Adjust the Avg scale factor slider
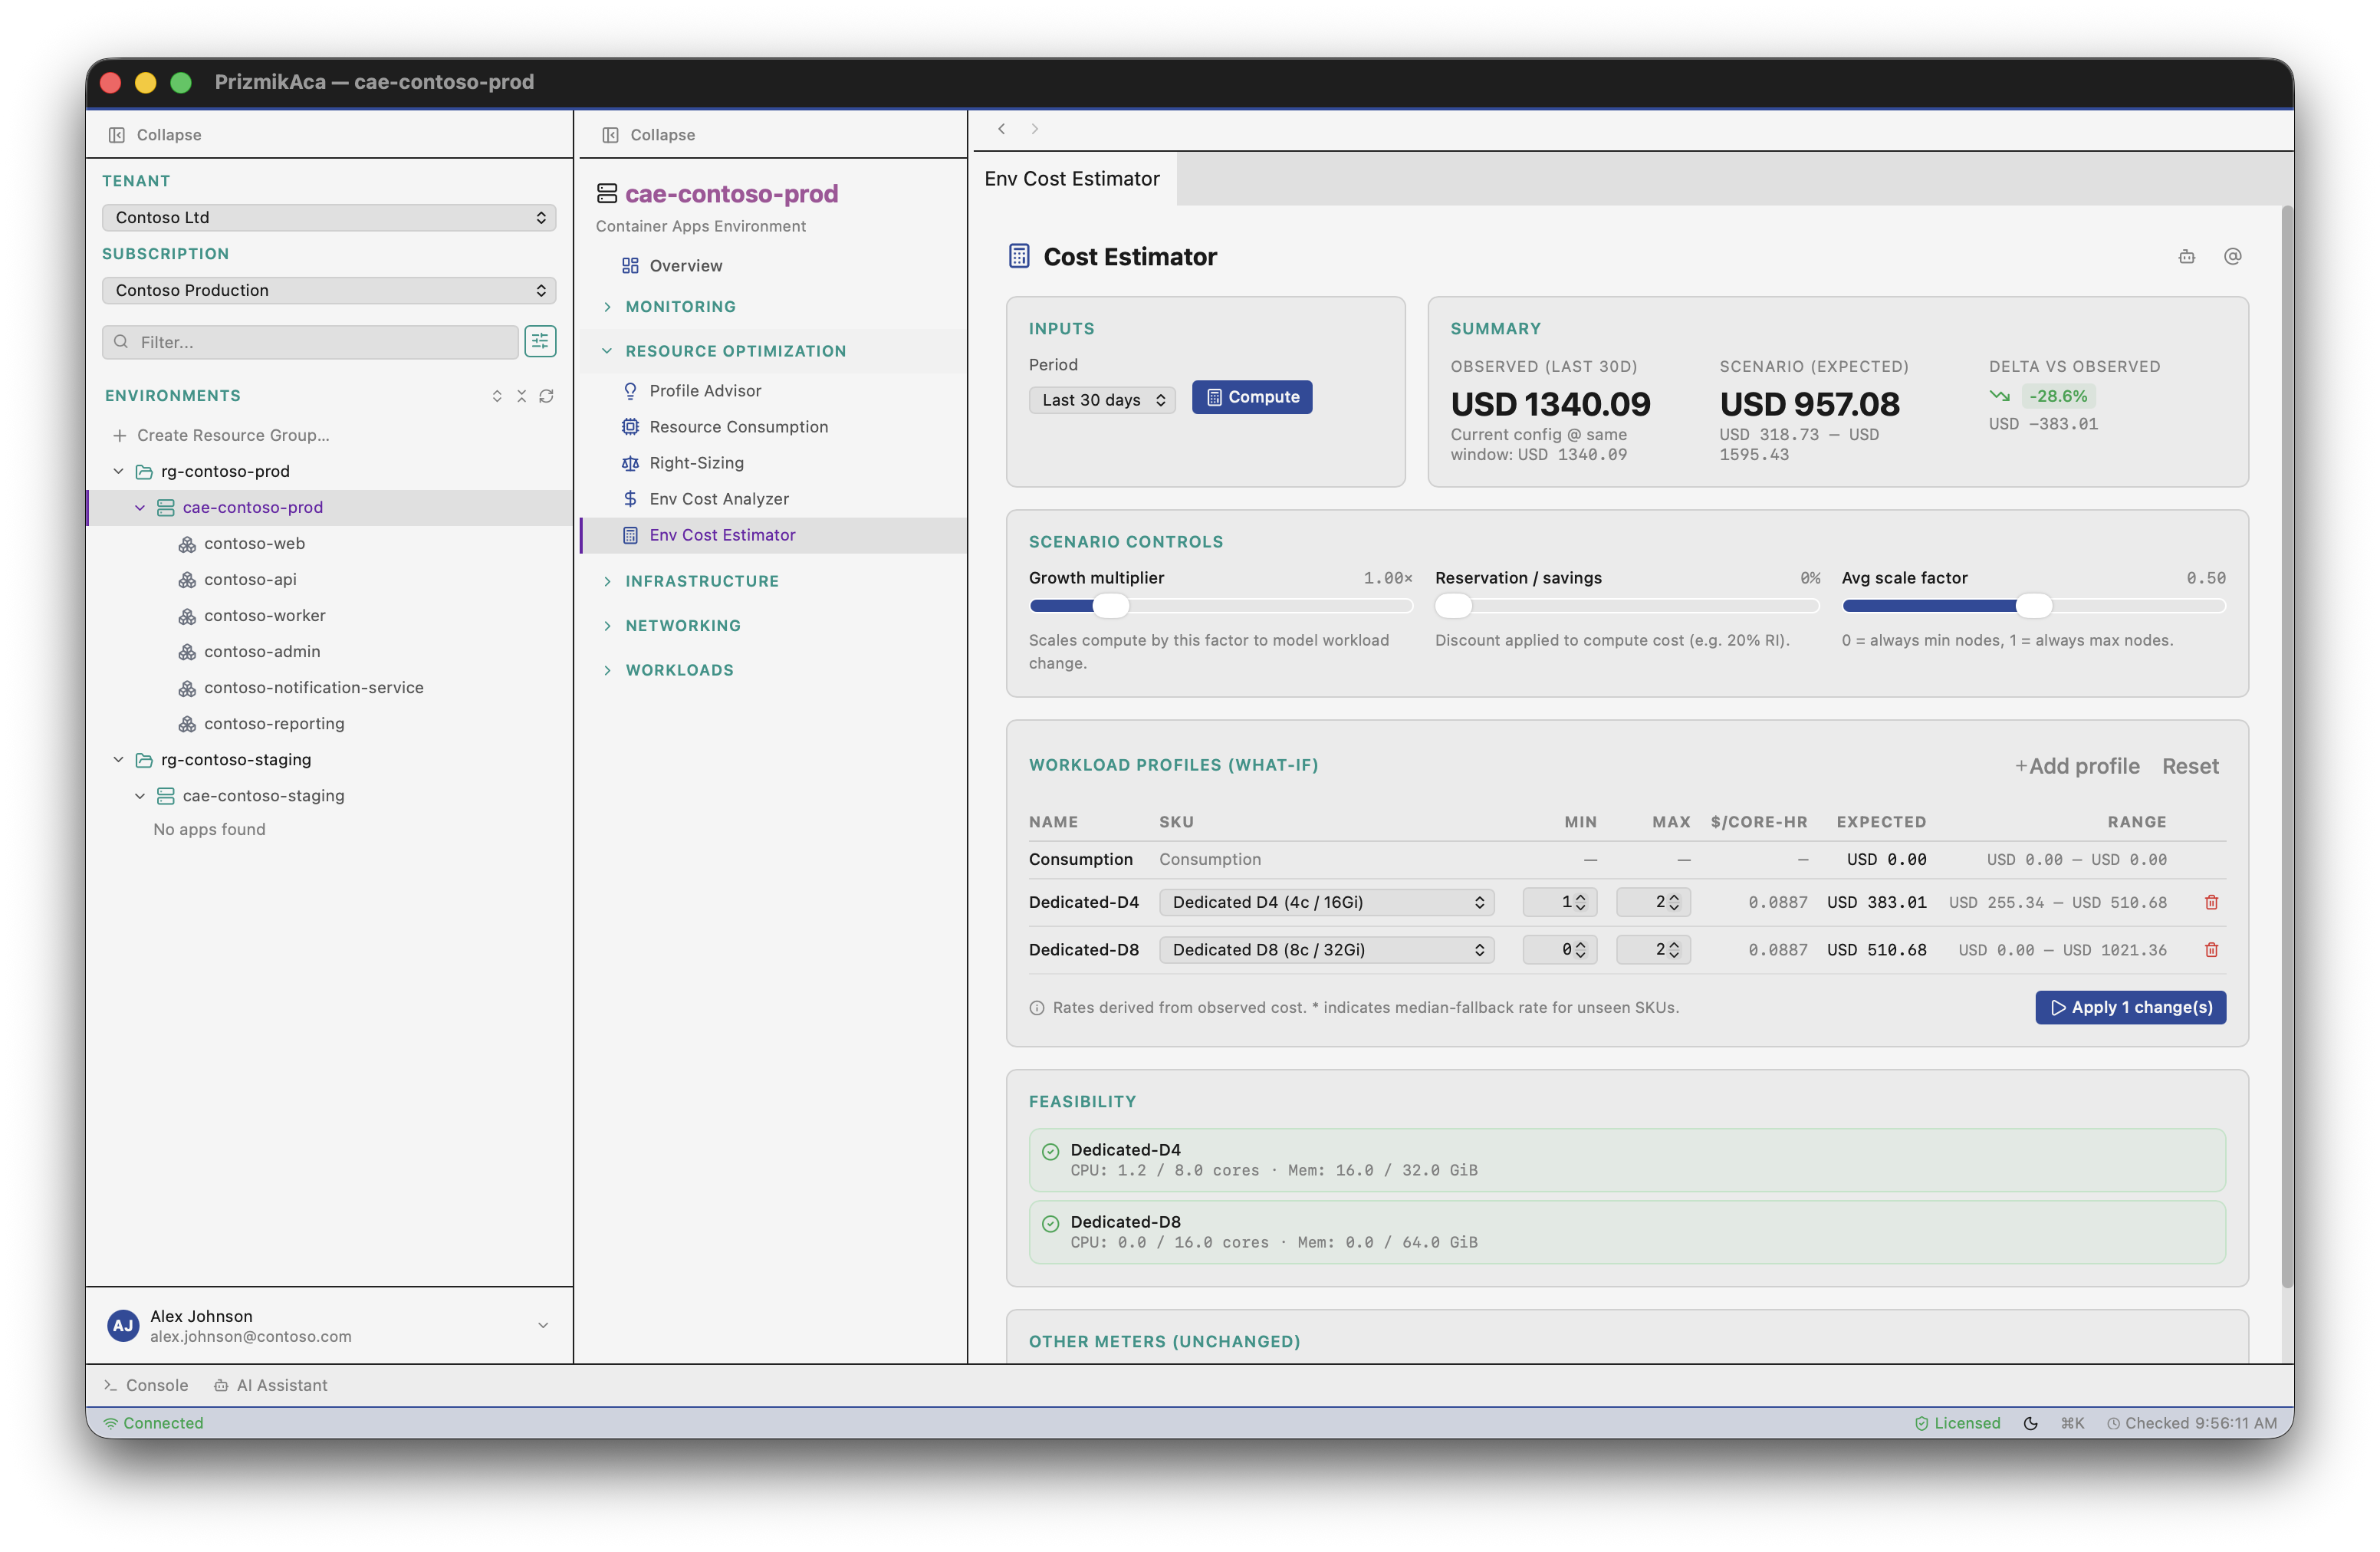Screen dimensions: 2380x1552 tap(2034, 606)
